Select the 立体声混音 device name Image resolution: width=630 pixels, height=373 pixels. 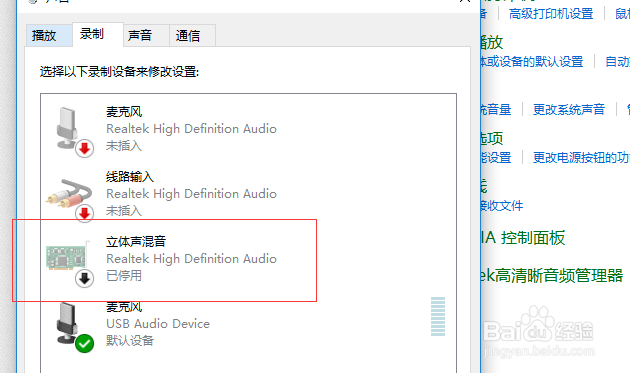click(x=136, y=241)
